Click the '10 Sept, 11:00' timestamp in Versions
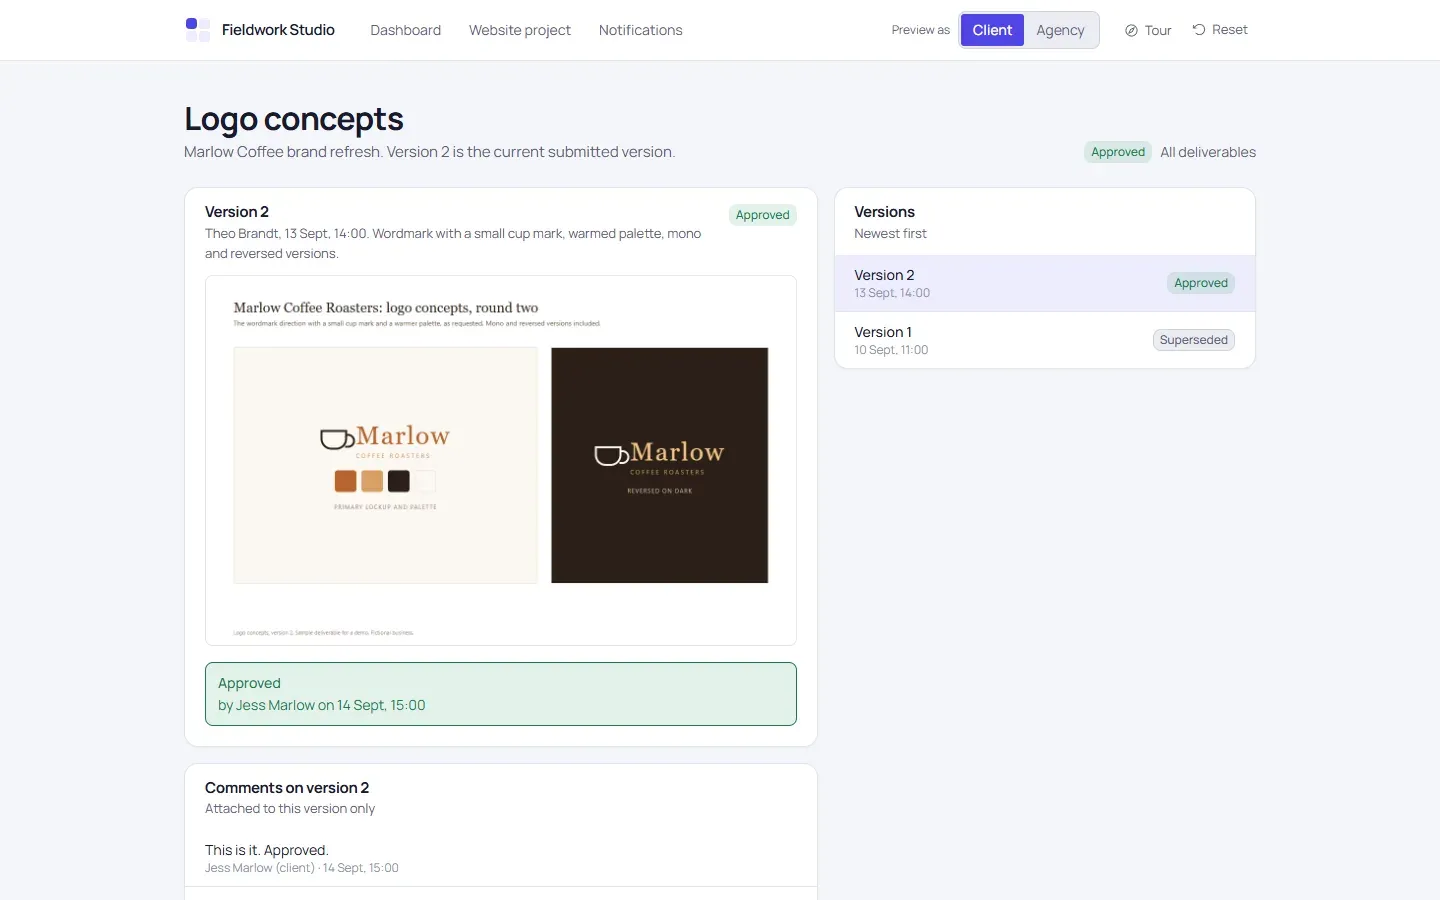Screen dimensions: 1440x900 (891, 350)
